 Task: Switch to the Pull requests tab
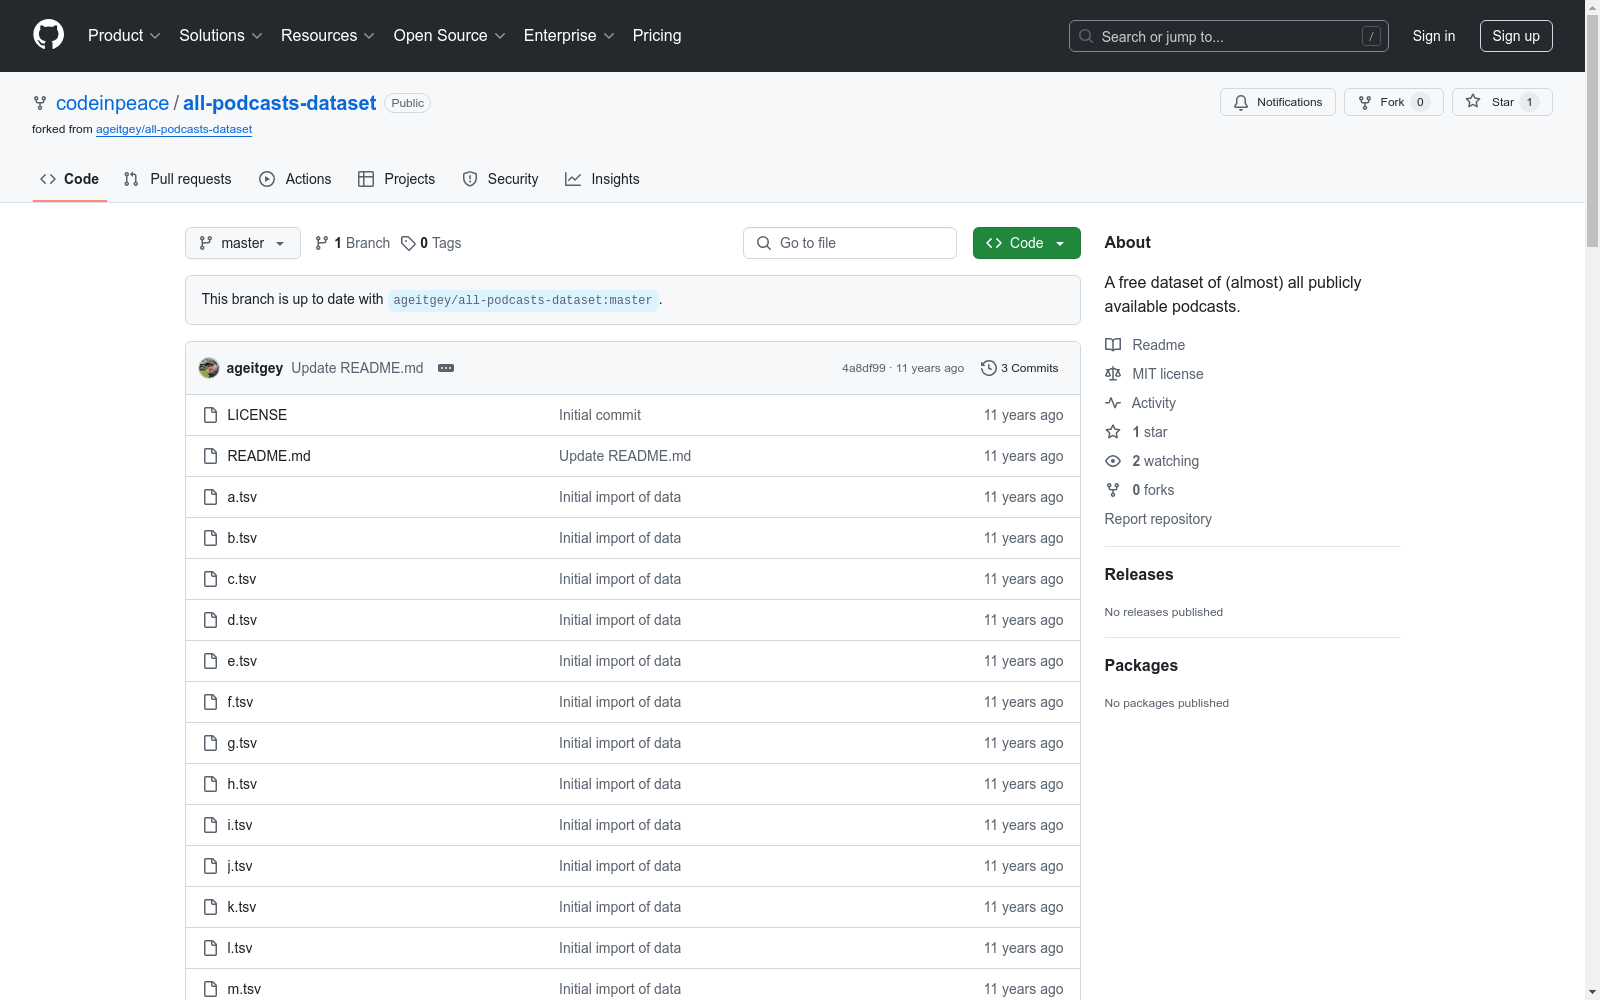click(177, 179)
